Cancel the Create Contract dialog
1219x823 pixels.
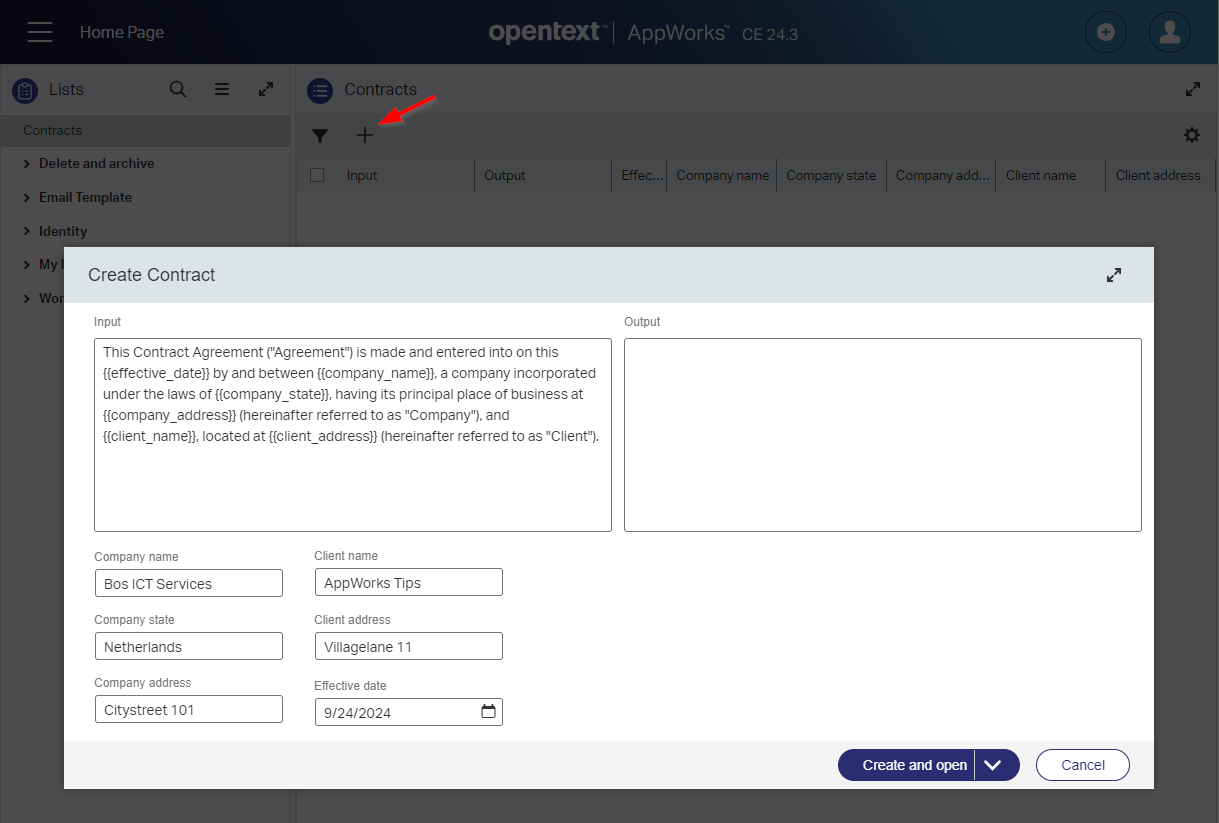pyautogui.click(x=1082, y=764)
